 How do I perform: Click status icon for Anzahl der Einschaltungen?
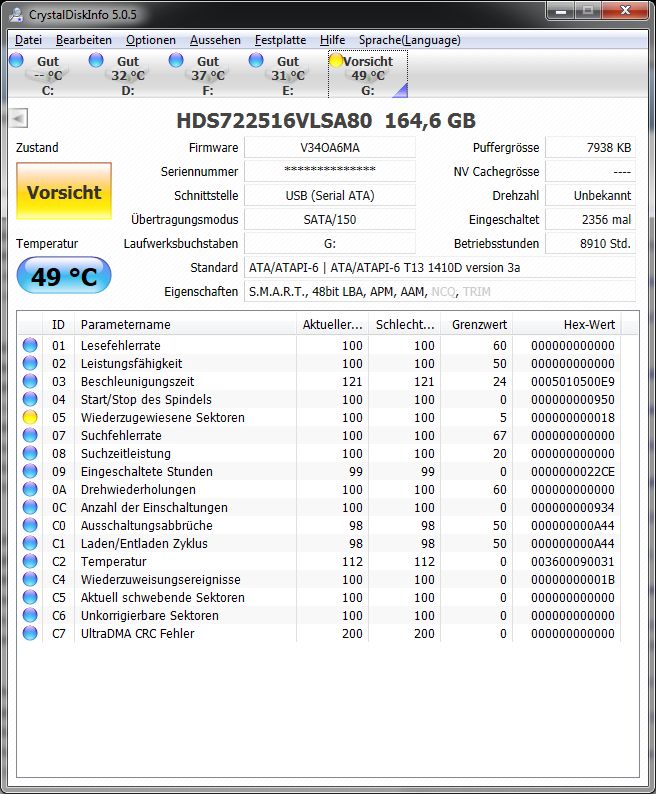click(30, 507)
